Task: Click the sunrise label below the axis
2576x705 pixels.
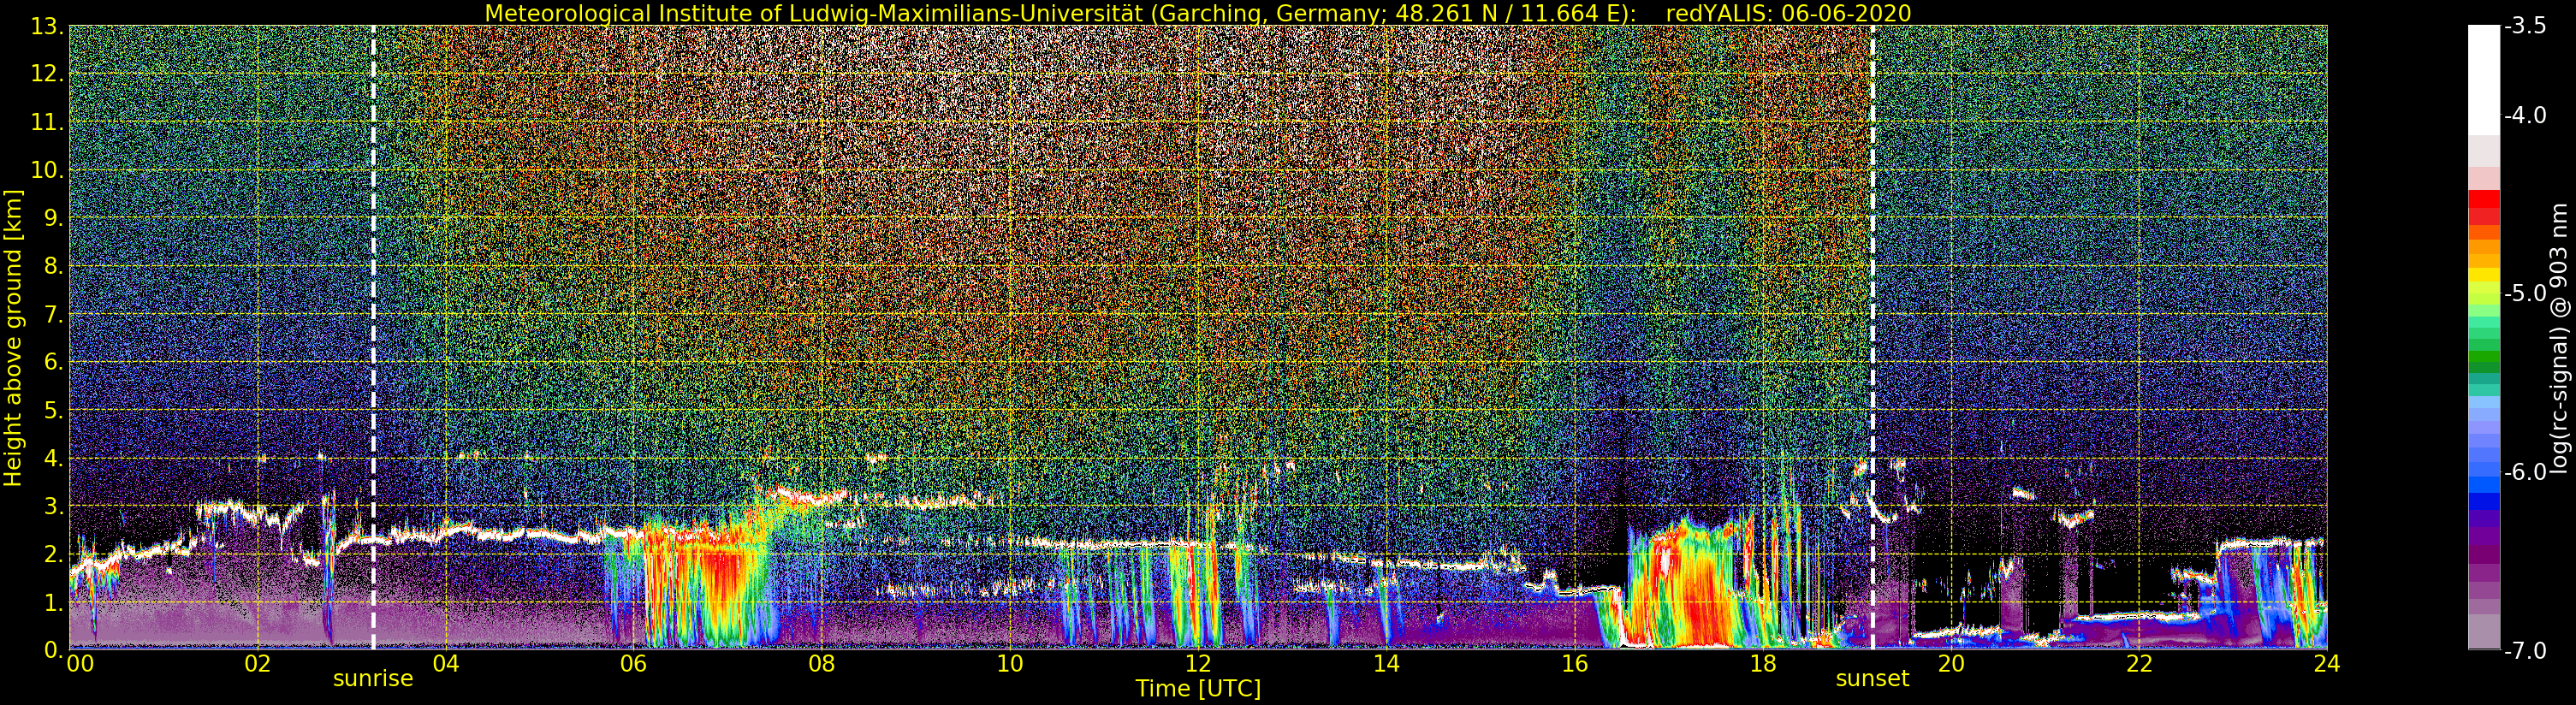Action: pos(373,679)
